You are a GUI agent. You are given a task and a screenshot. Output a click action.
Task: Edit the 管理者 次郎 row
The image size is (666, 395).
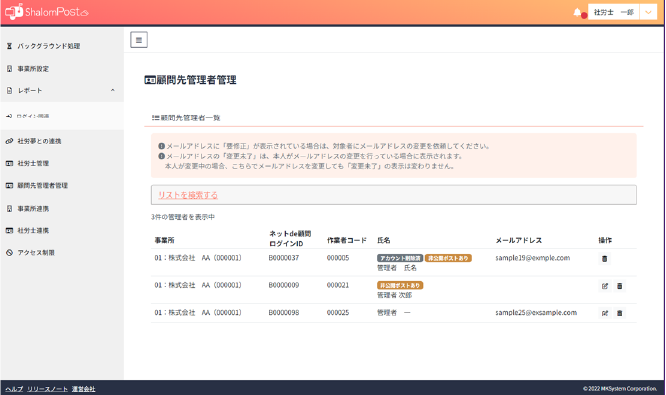[605, 286]
